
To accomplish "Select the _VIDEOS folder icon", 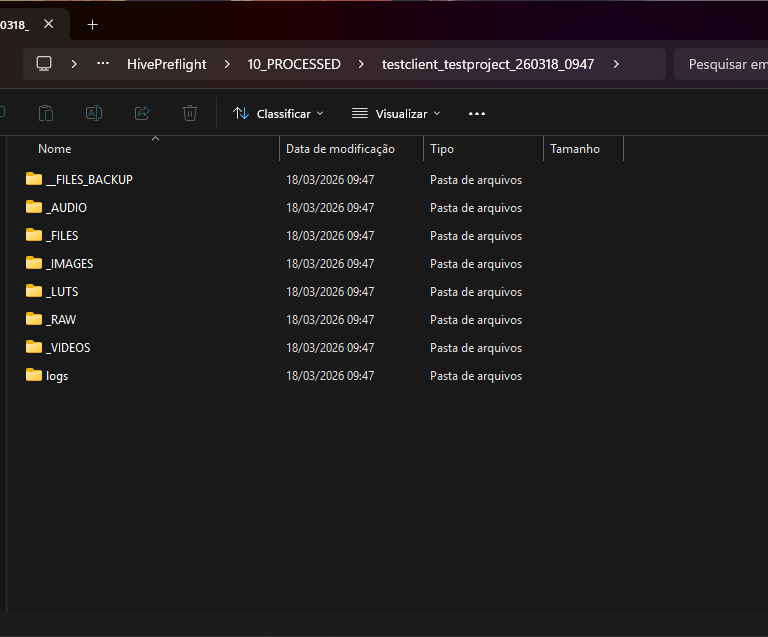I will (34, 346).
